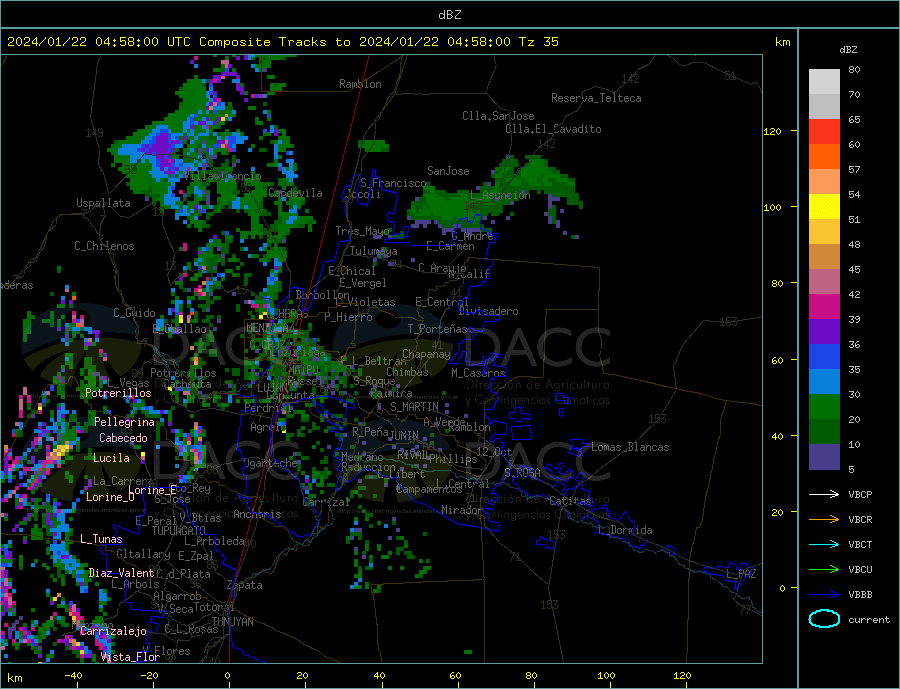
Task: Click the white 'Vista_Flor' map label
Action: 130,657
